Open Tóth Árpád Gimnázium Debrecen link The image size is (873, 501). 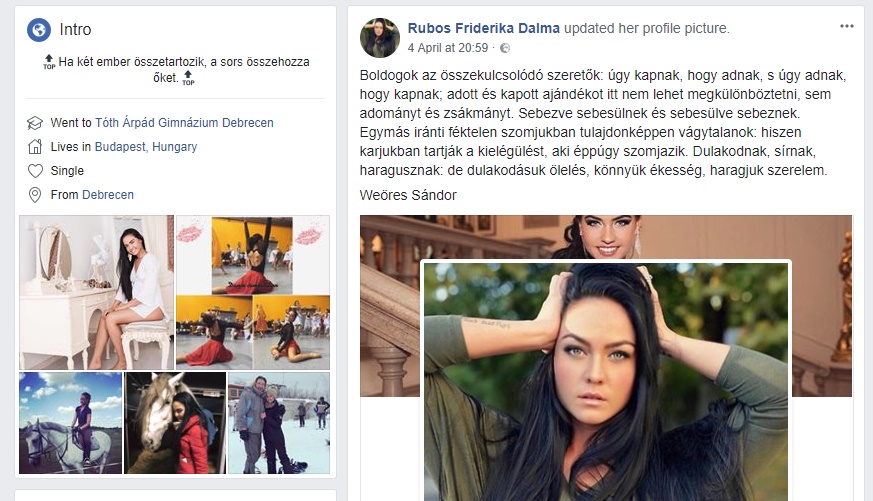click(184, 122)
